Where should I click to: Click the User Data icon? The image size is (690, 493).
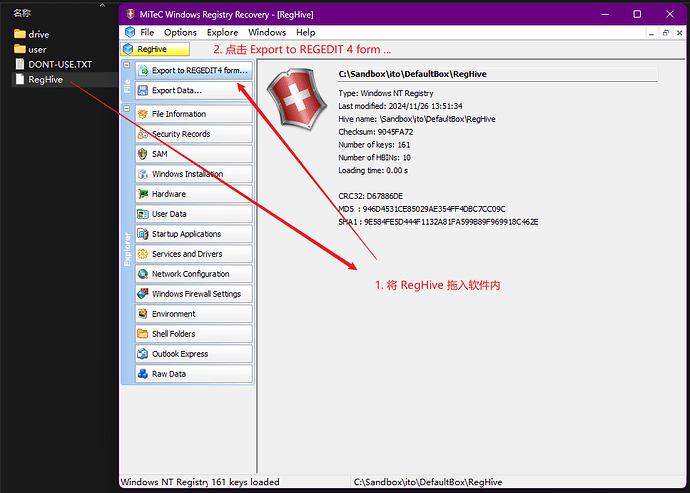pyautogui.click(x=143, y=214)
